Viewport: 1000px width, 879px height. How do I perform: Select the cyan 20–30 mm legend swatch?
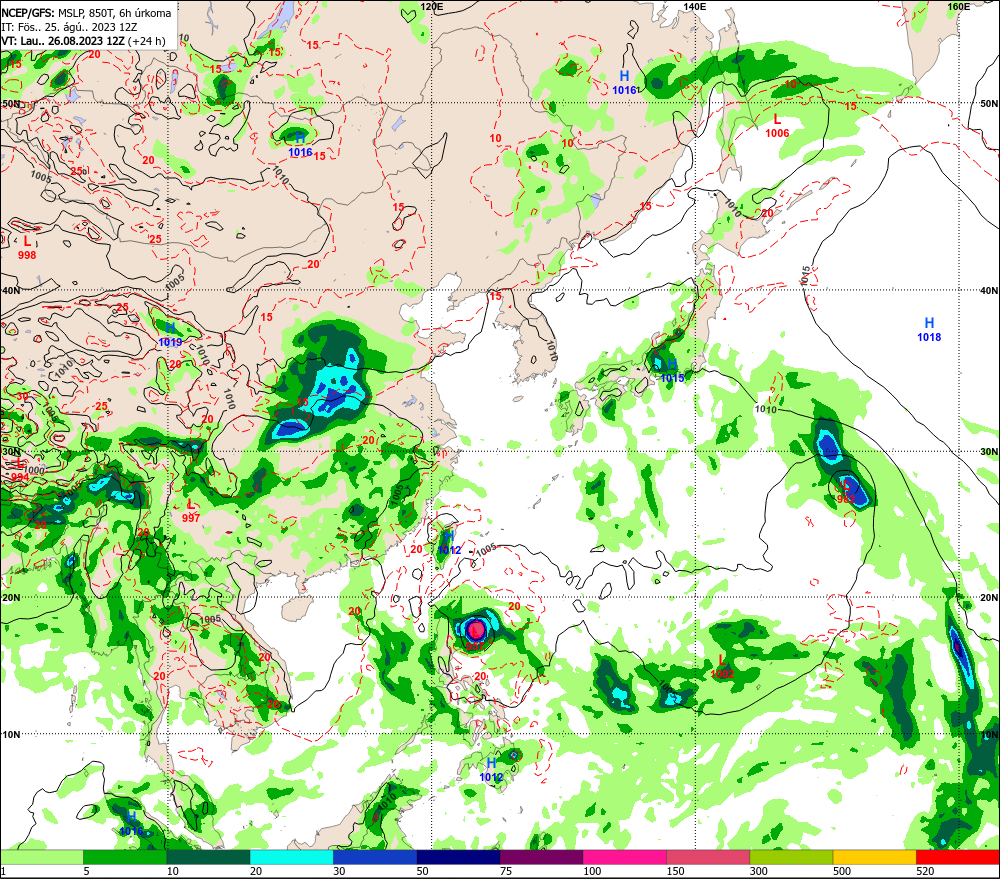pyautogui.click(x=291, y=857)
